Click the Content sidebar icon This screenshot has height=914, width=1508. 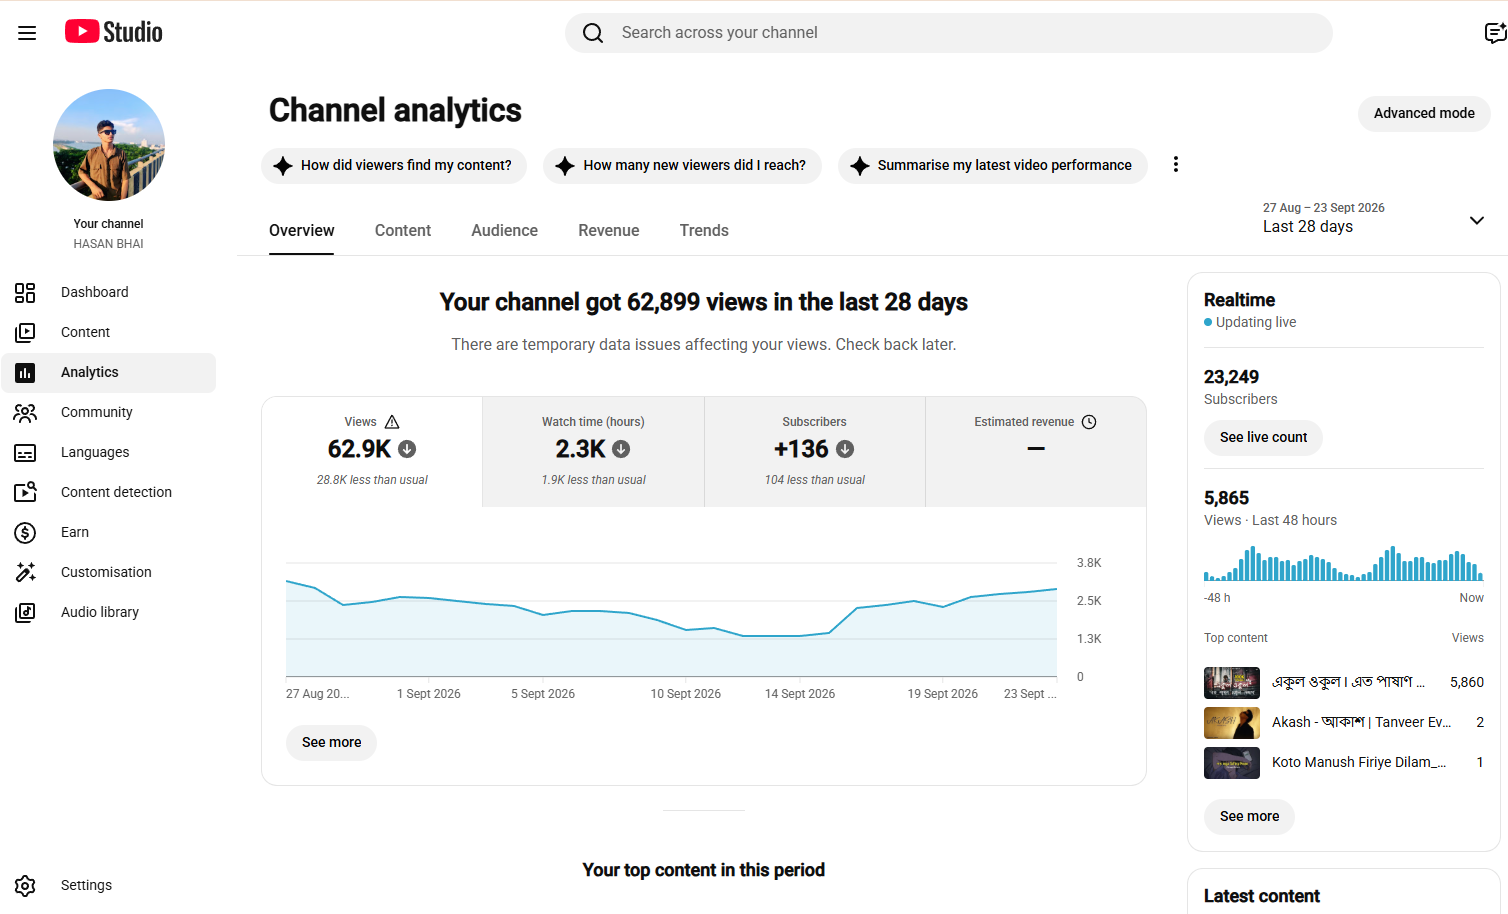(25, 332)
